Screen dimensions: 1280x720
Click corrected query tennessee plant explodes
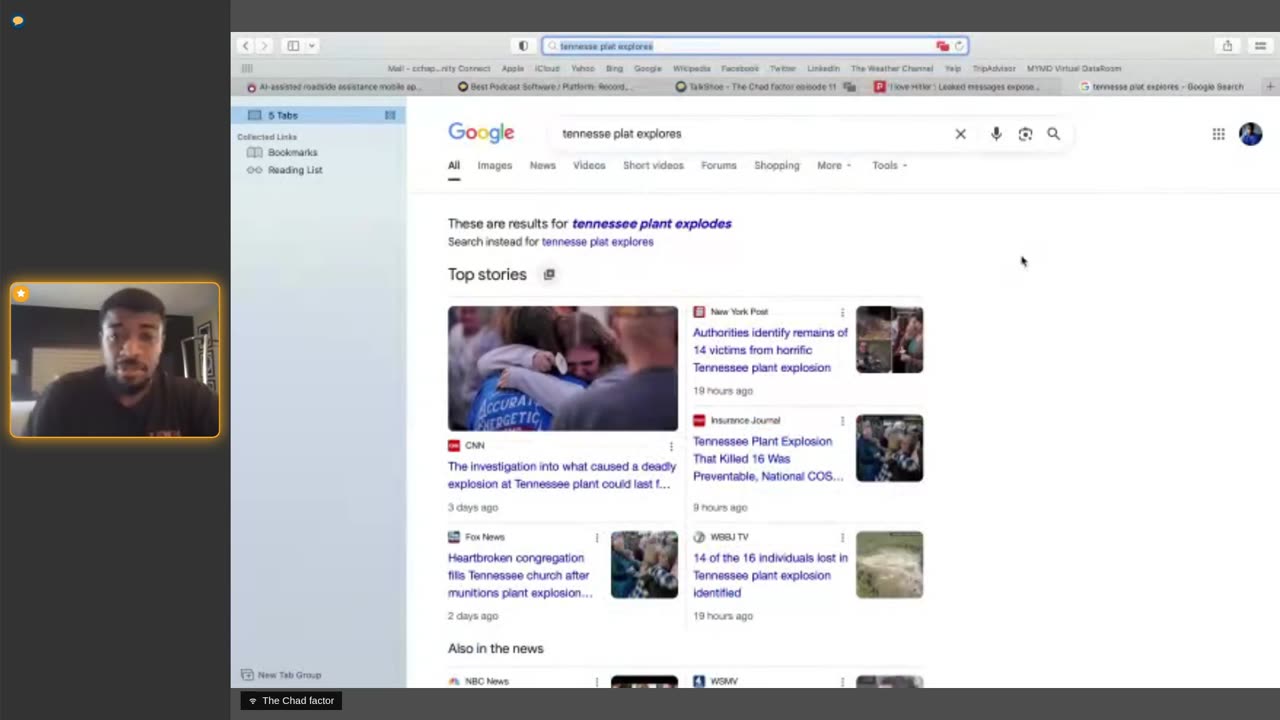pyautogui.click(x=651, y=224)
